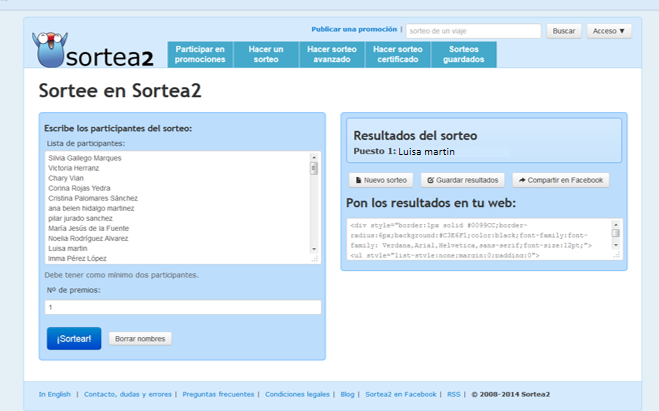Click participant Imma Pérez López

click(x=77, y=258)
